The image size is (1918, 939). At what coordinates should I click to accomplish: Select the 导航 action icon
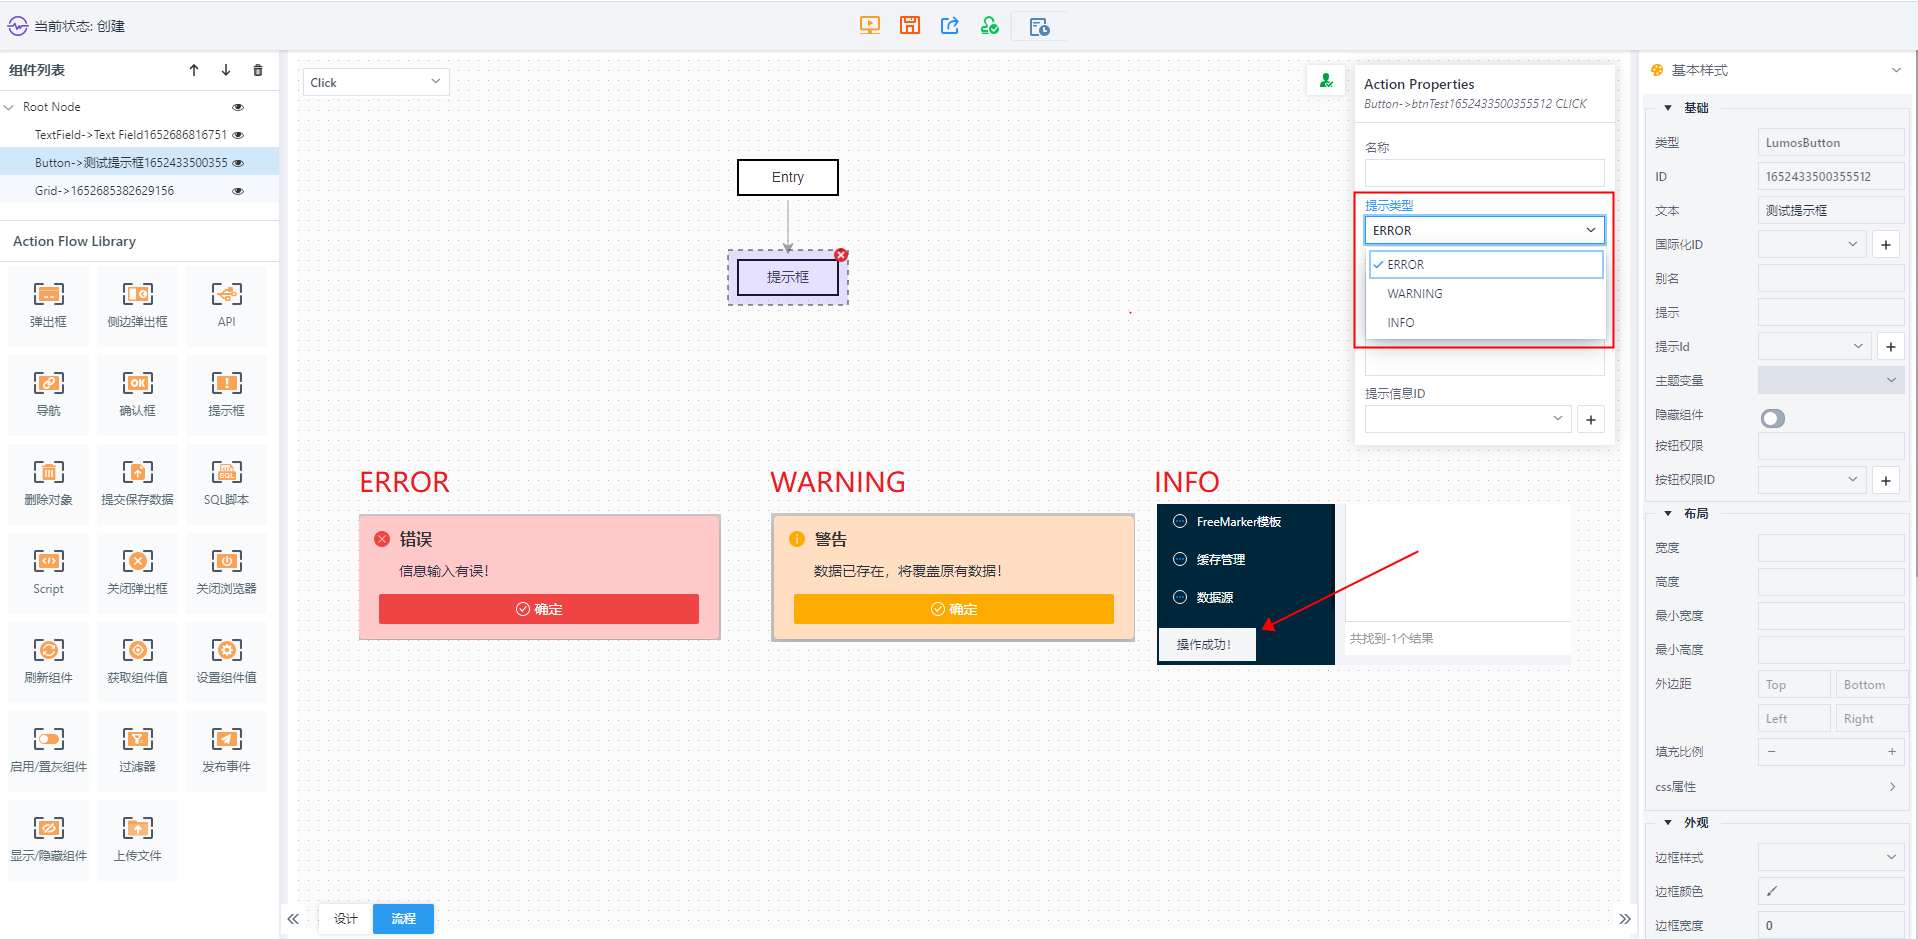click(48, 383)
